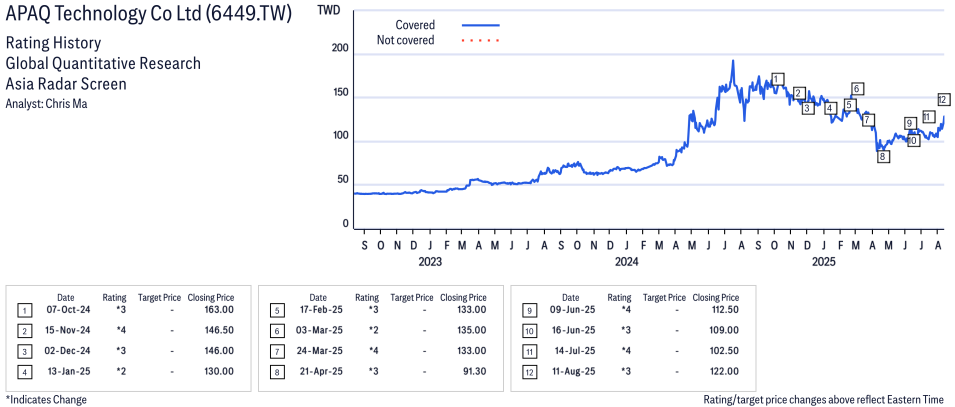
Task: Click table index box 7 beside 24-Mar-25
Action: 276,351
